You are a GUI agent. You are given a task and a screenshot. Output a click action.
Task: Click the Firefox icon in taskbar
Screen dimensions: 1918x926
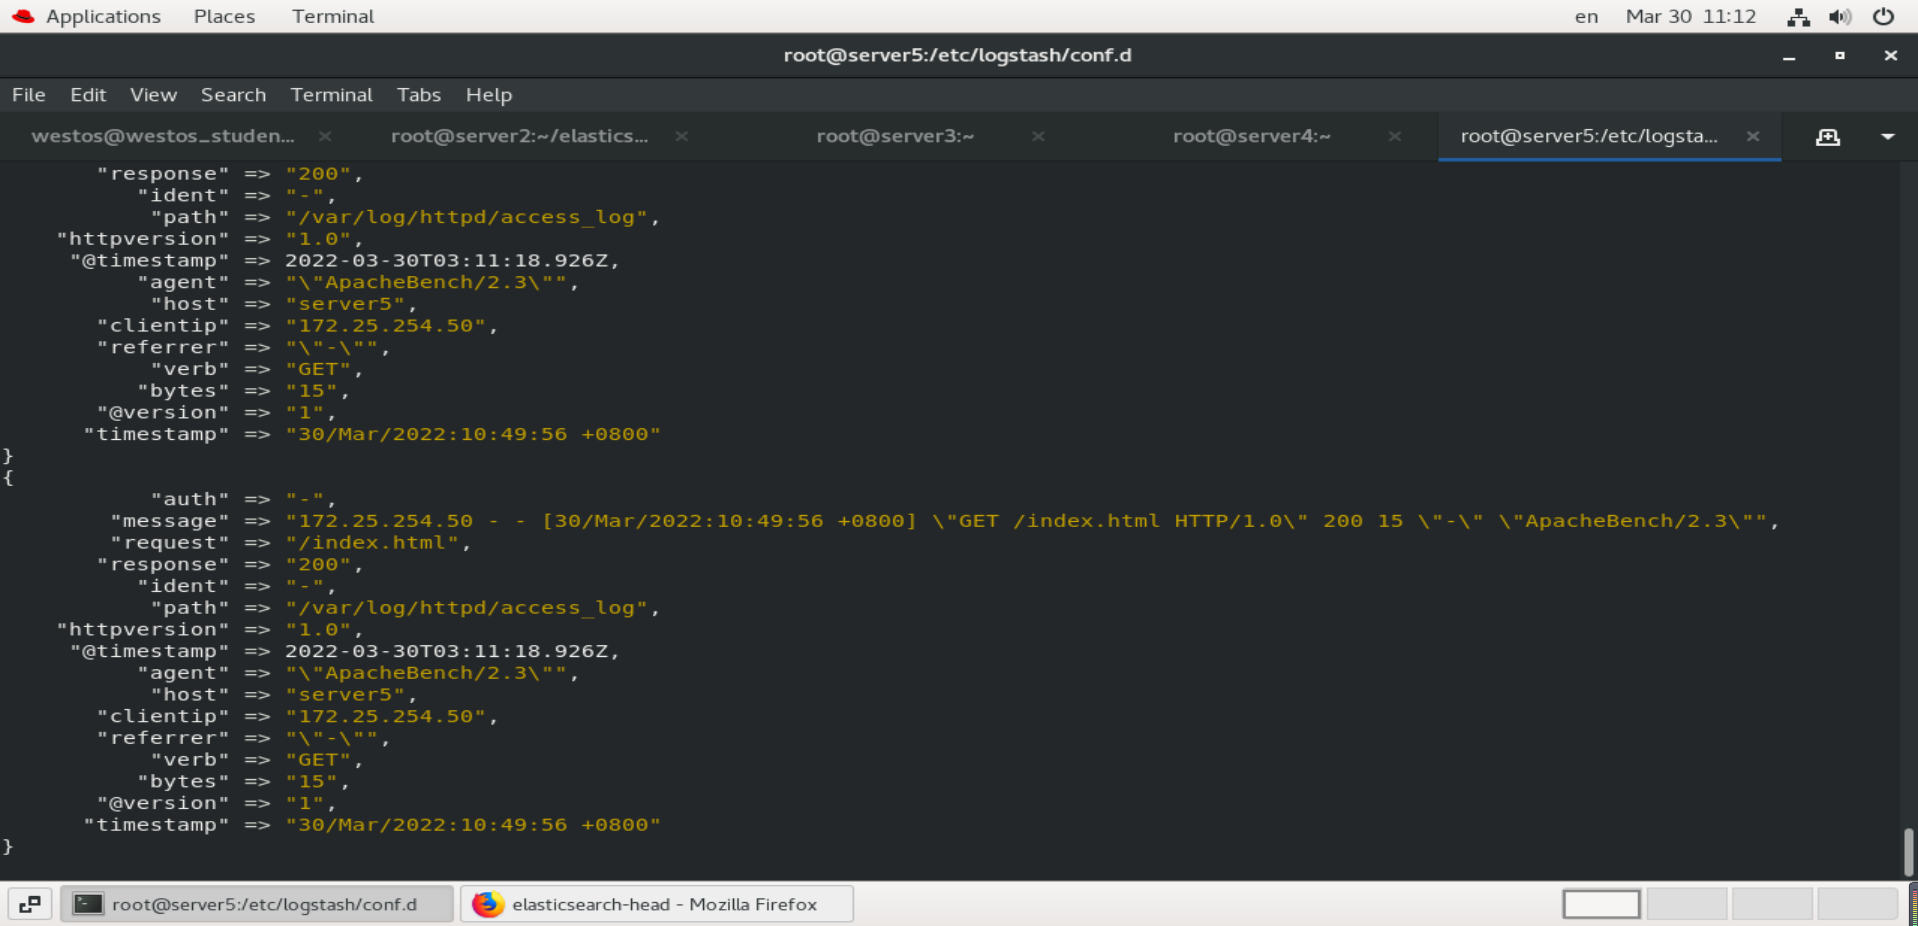tap(488, 904)
